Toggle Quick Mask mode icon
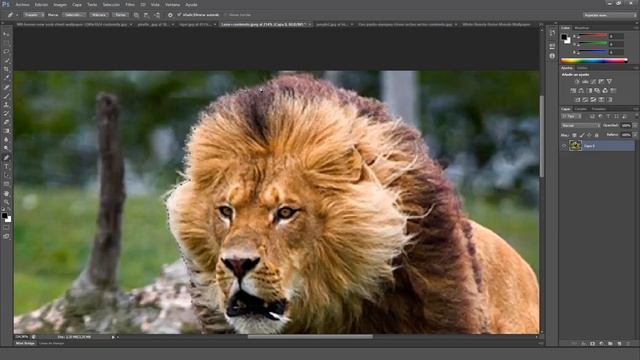Viewport: 640px width, 360px height. coord(6,228)
